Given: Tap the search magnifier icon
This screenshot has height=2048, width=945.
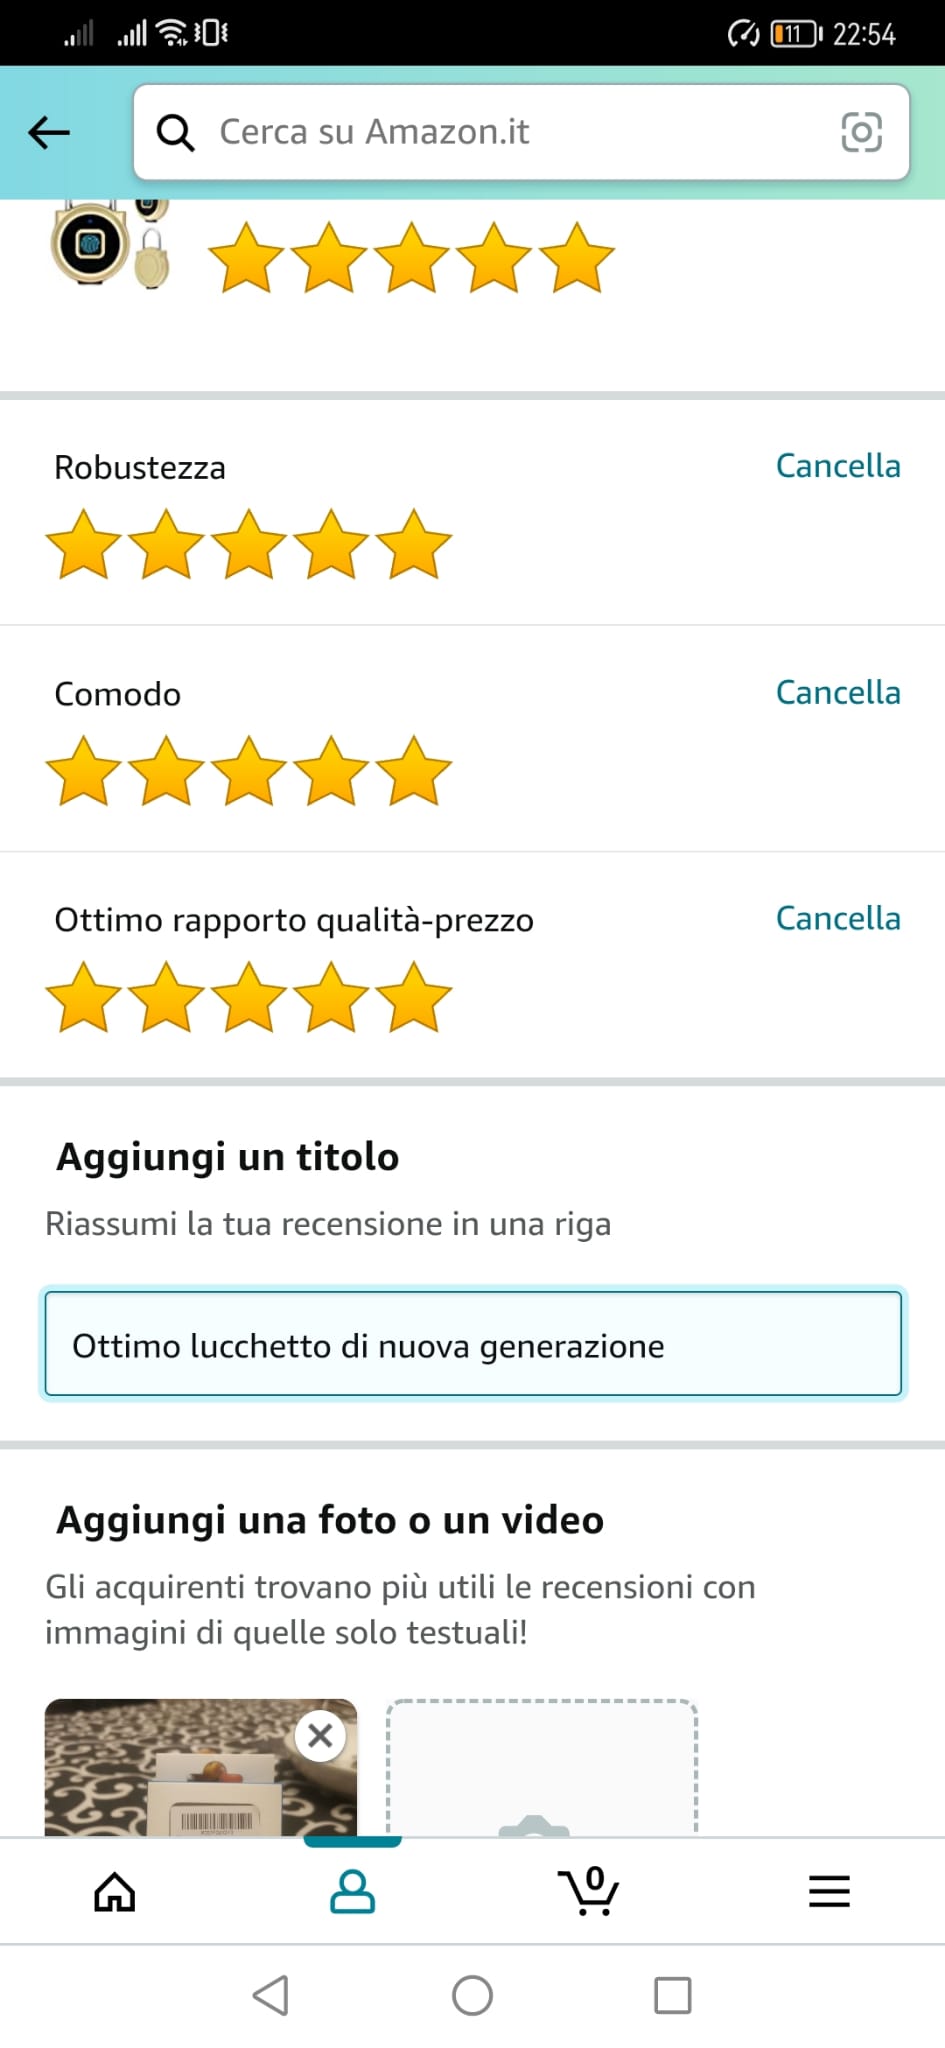Looking at the screenshot, I should point(176,132).
